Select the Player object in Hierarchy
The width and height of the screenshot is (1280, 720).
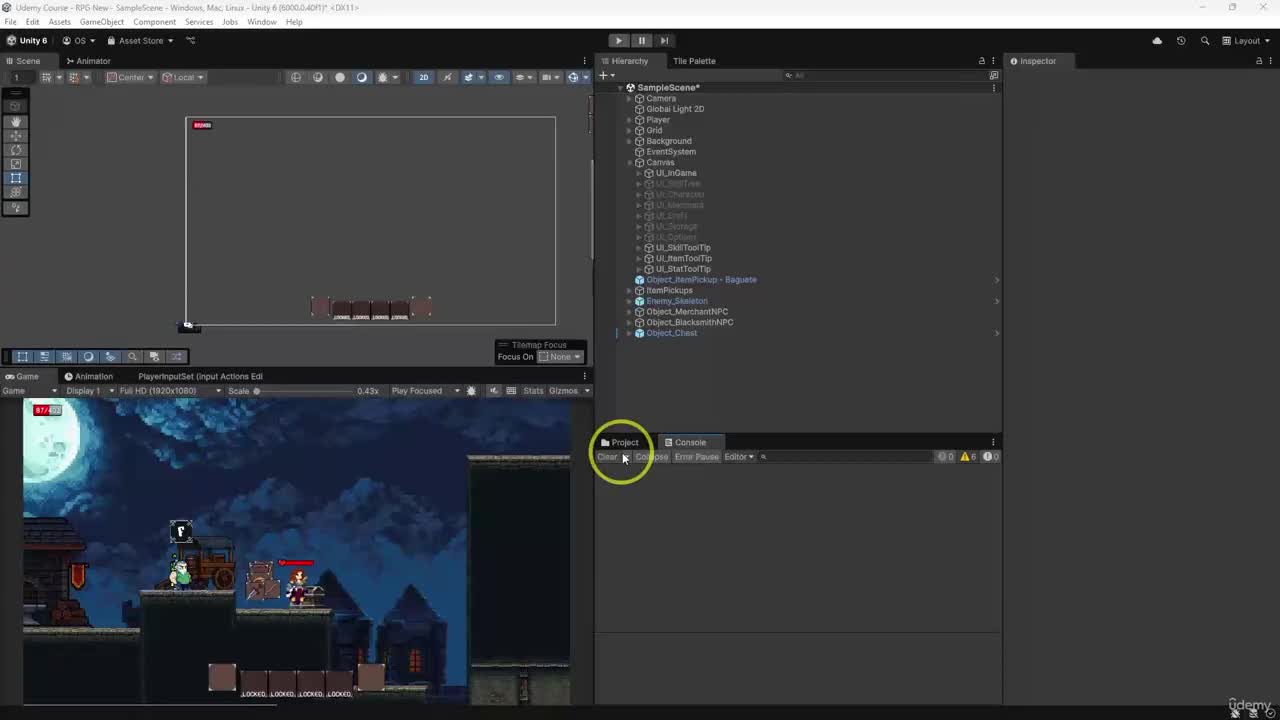click(658, 120)
